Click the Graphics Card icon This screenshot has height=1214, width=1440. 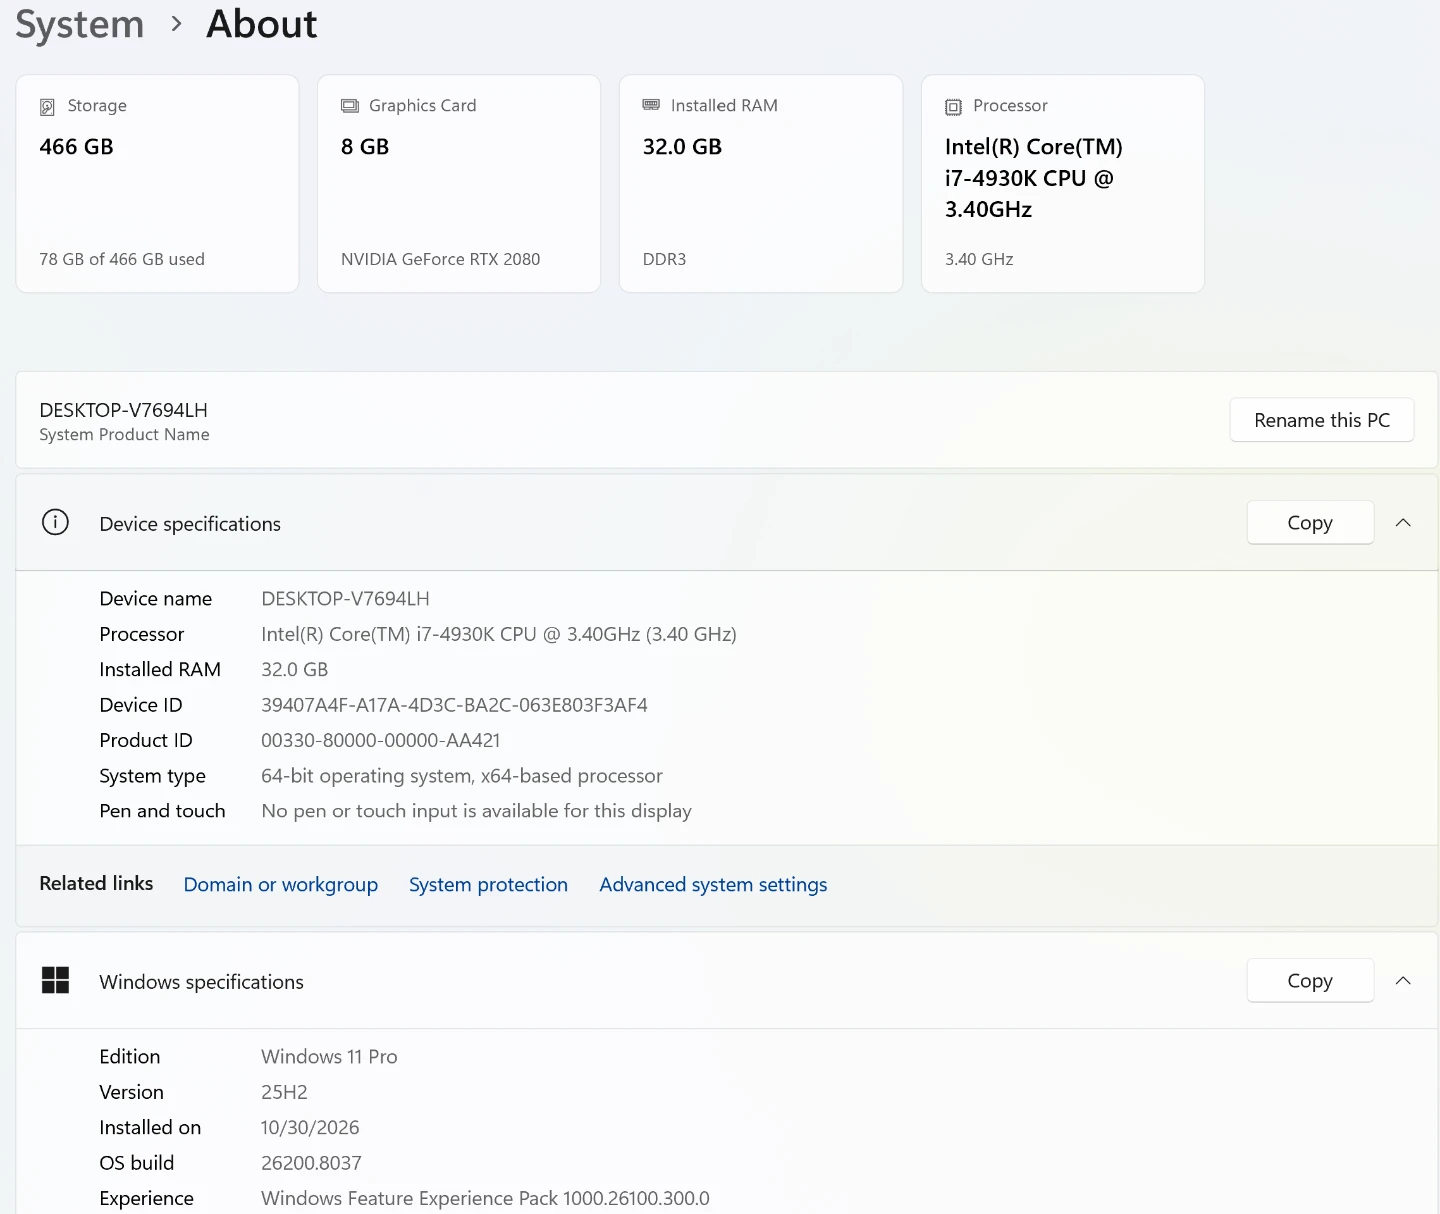click(x=349, y=106)
